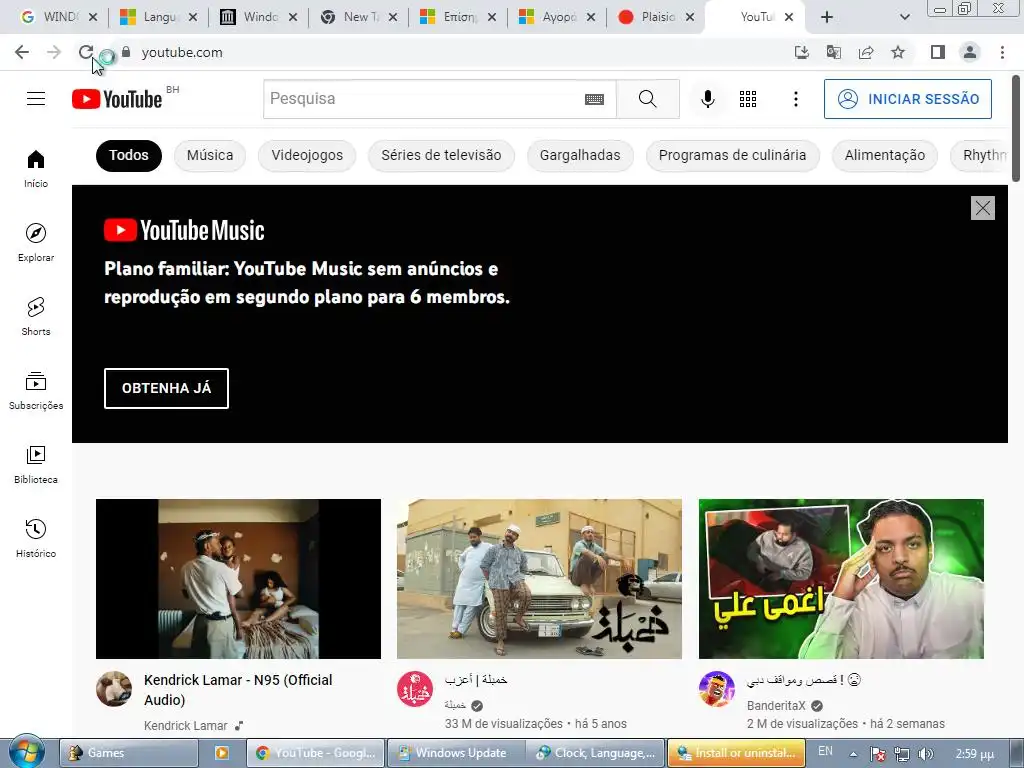The height and width of the screenshot is (768, 1024).
Task: Go to Início in the sidebar
Action: [36, 168]
